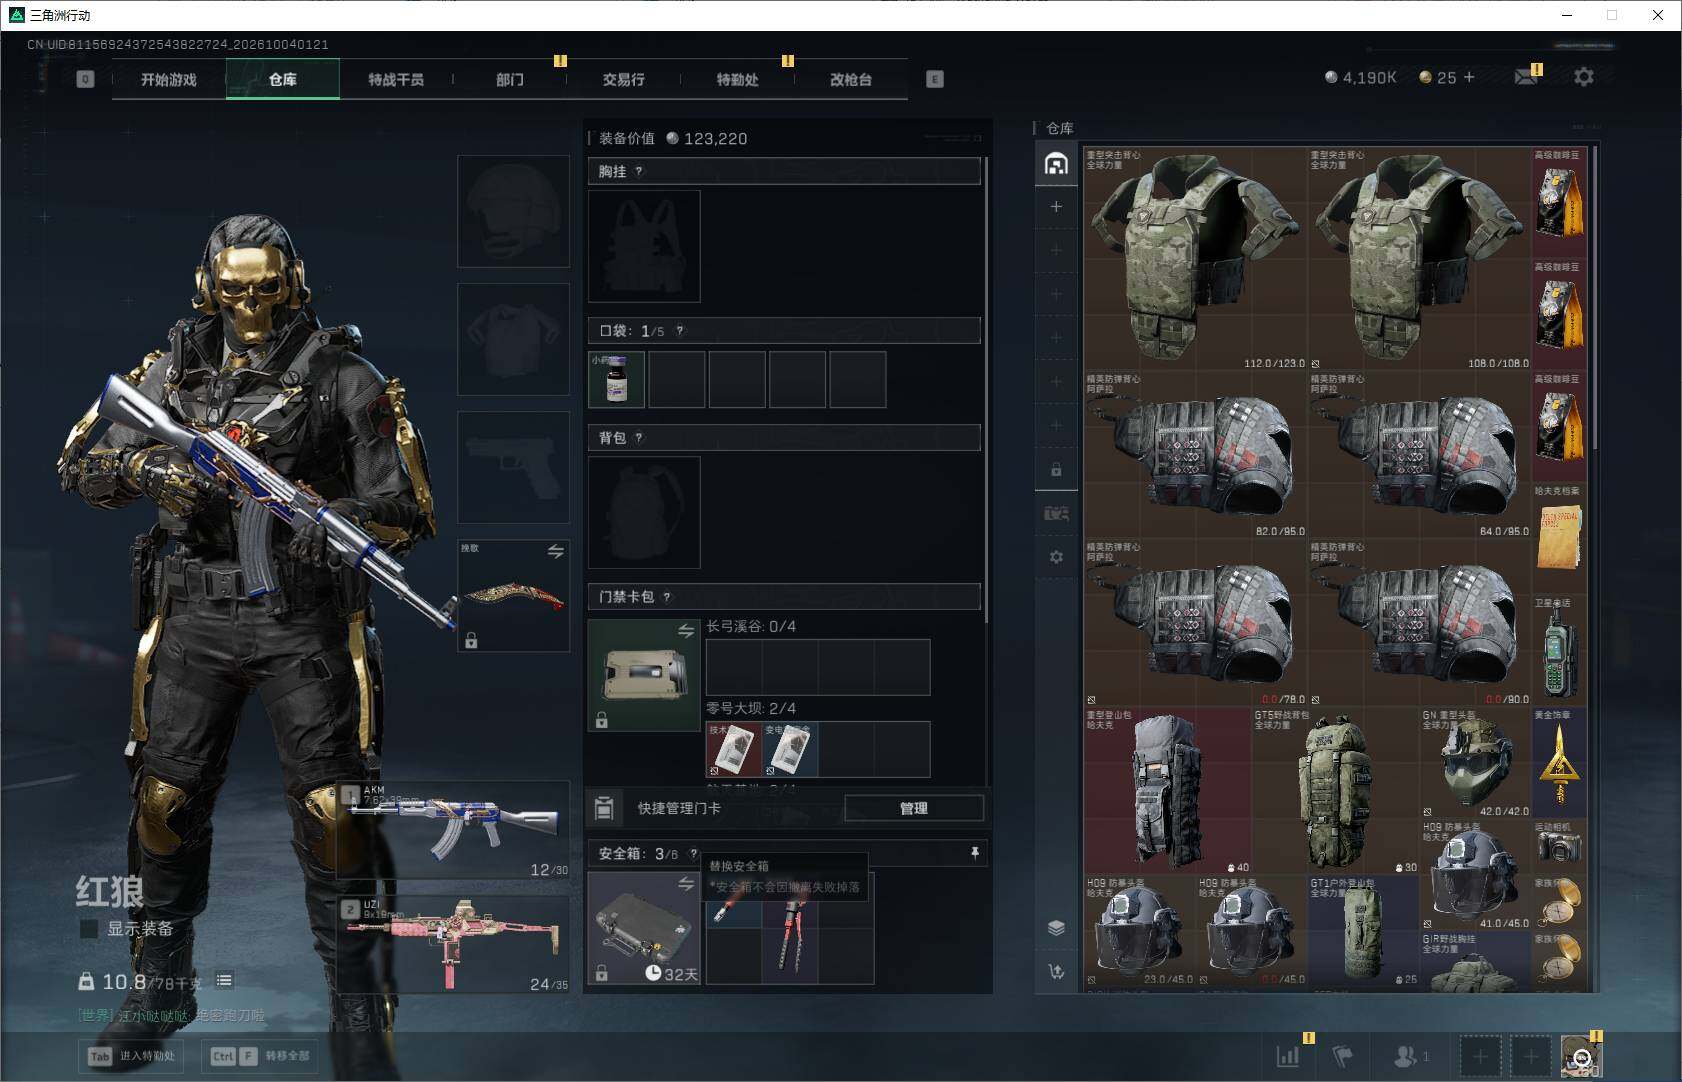Add first extra storage box slot
This screenshot has width=1682, height=1082.
pos(1056,207)
